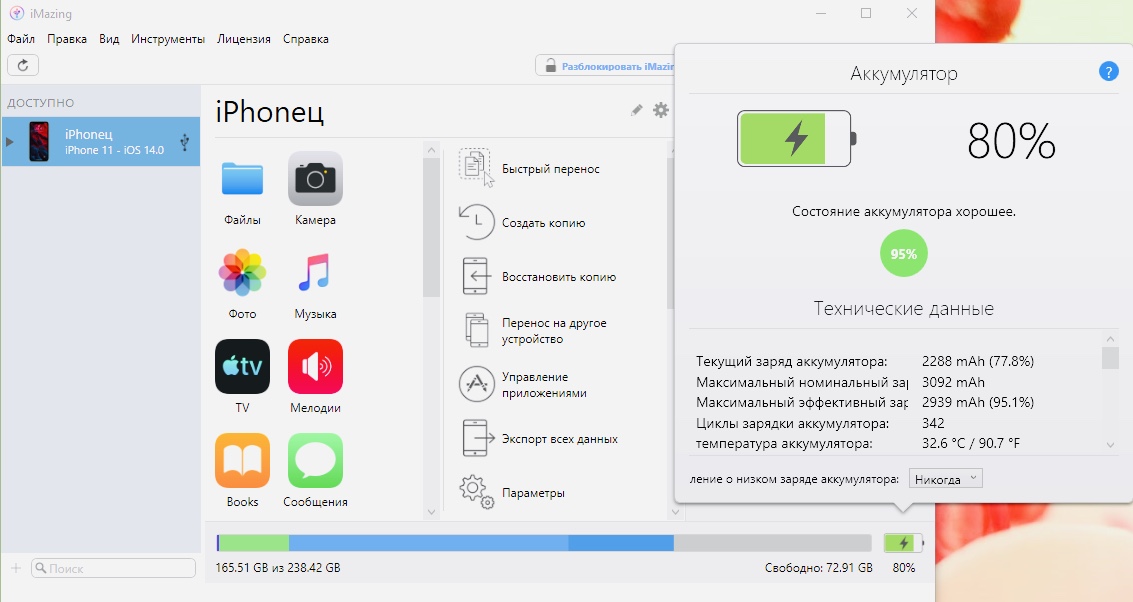This screenshot has width=1133, height=602.
Task: Click apps list scrollbar down arrow
Action: (431, 512)
